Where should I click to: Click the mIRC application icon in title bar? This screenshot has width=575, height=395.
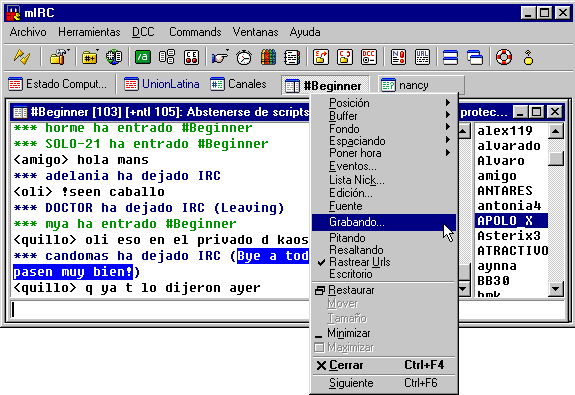coord(14,13)
